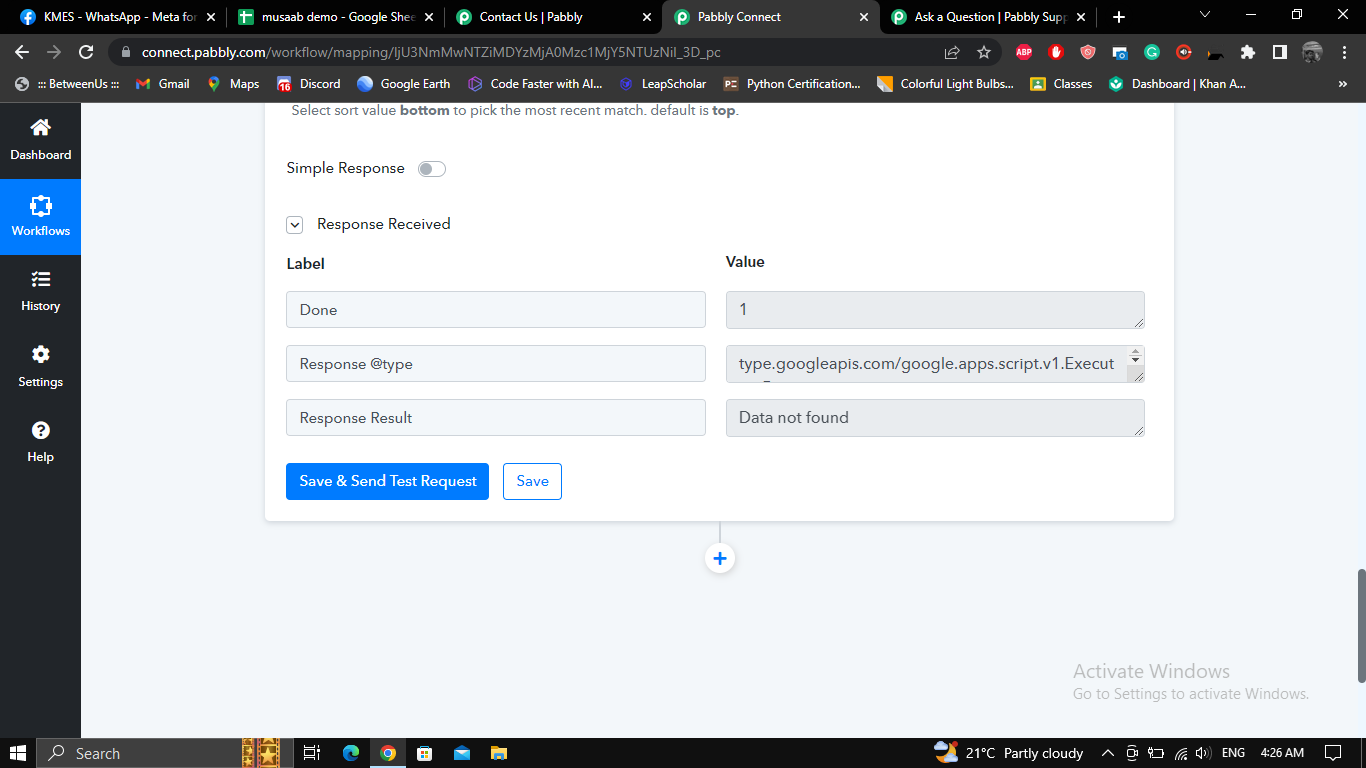
Task: Open the Dashboard sidebar item
Action: 40,140
